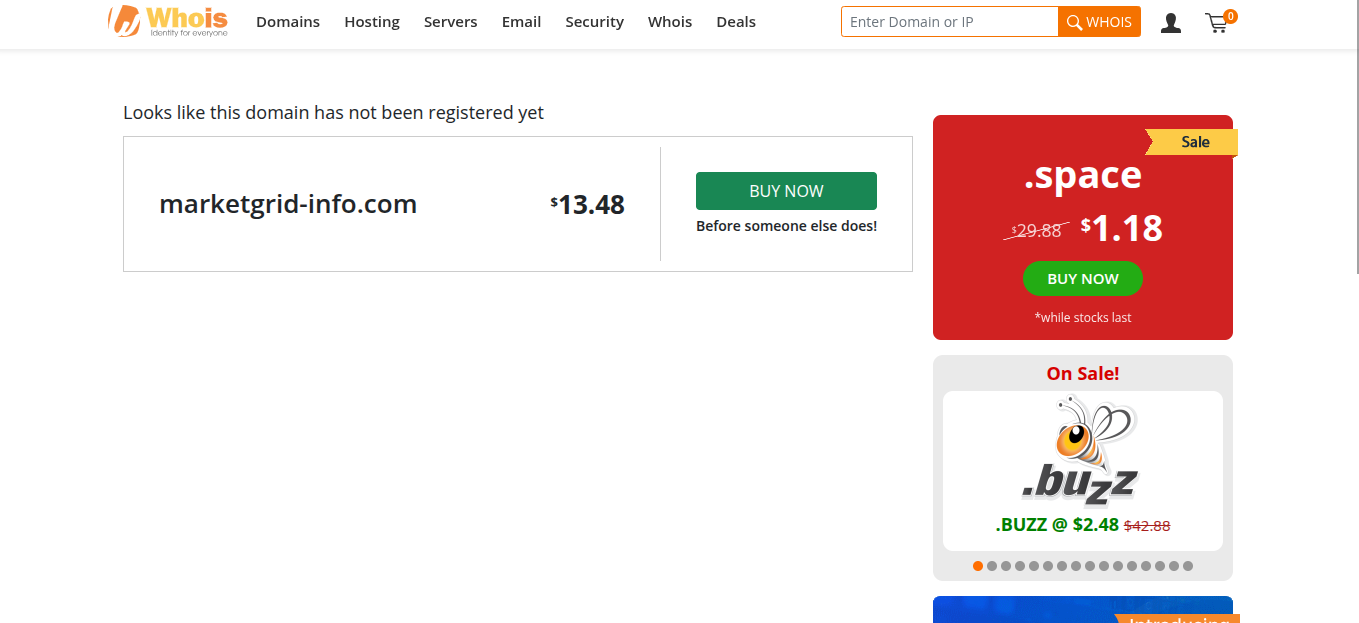Buy marketgrid-info.com with green BUY NOW

(786, 191)
